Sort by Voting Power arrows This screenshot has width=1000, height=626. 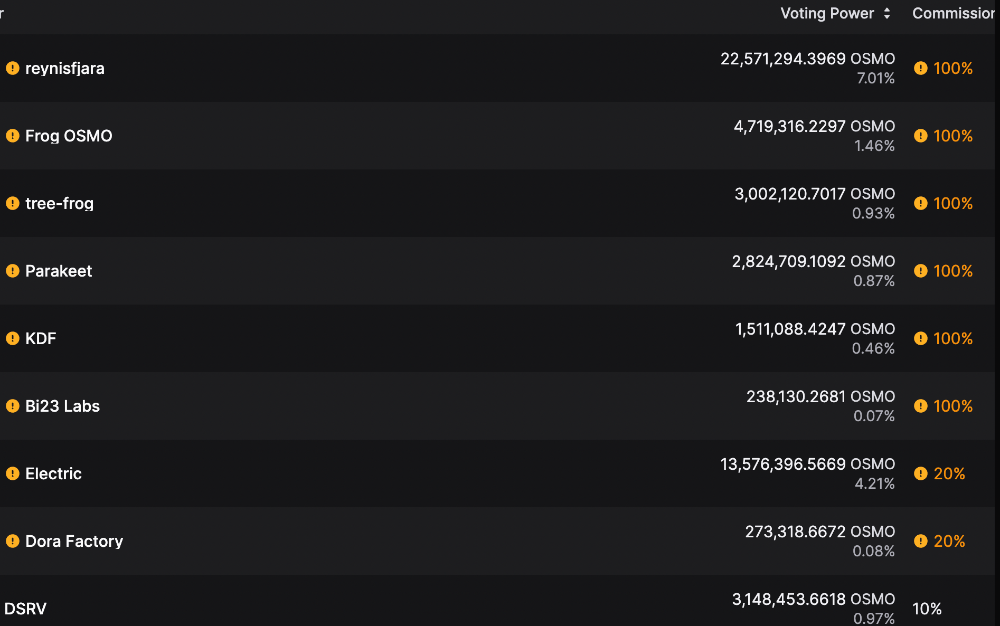pos(886,13)
